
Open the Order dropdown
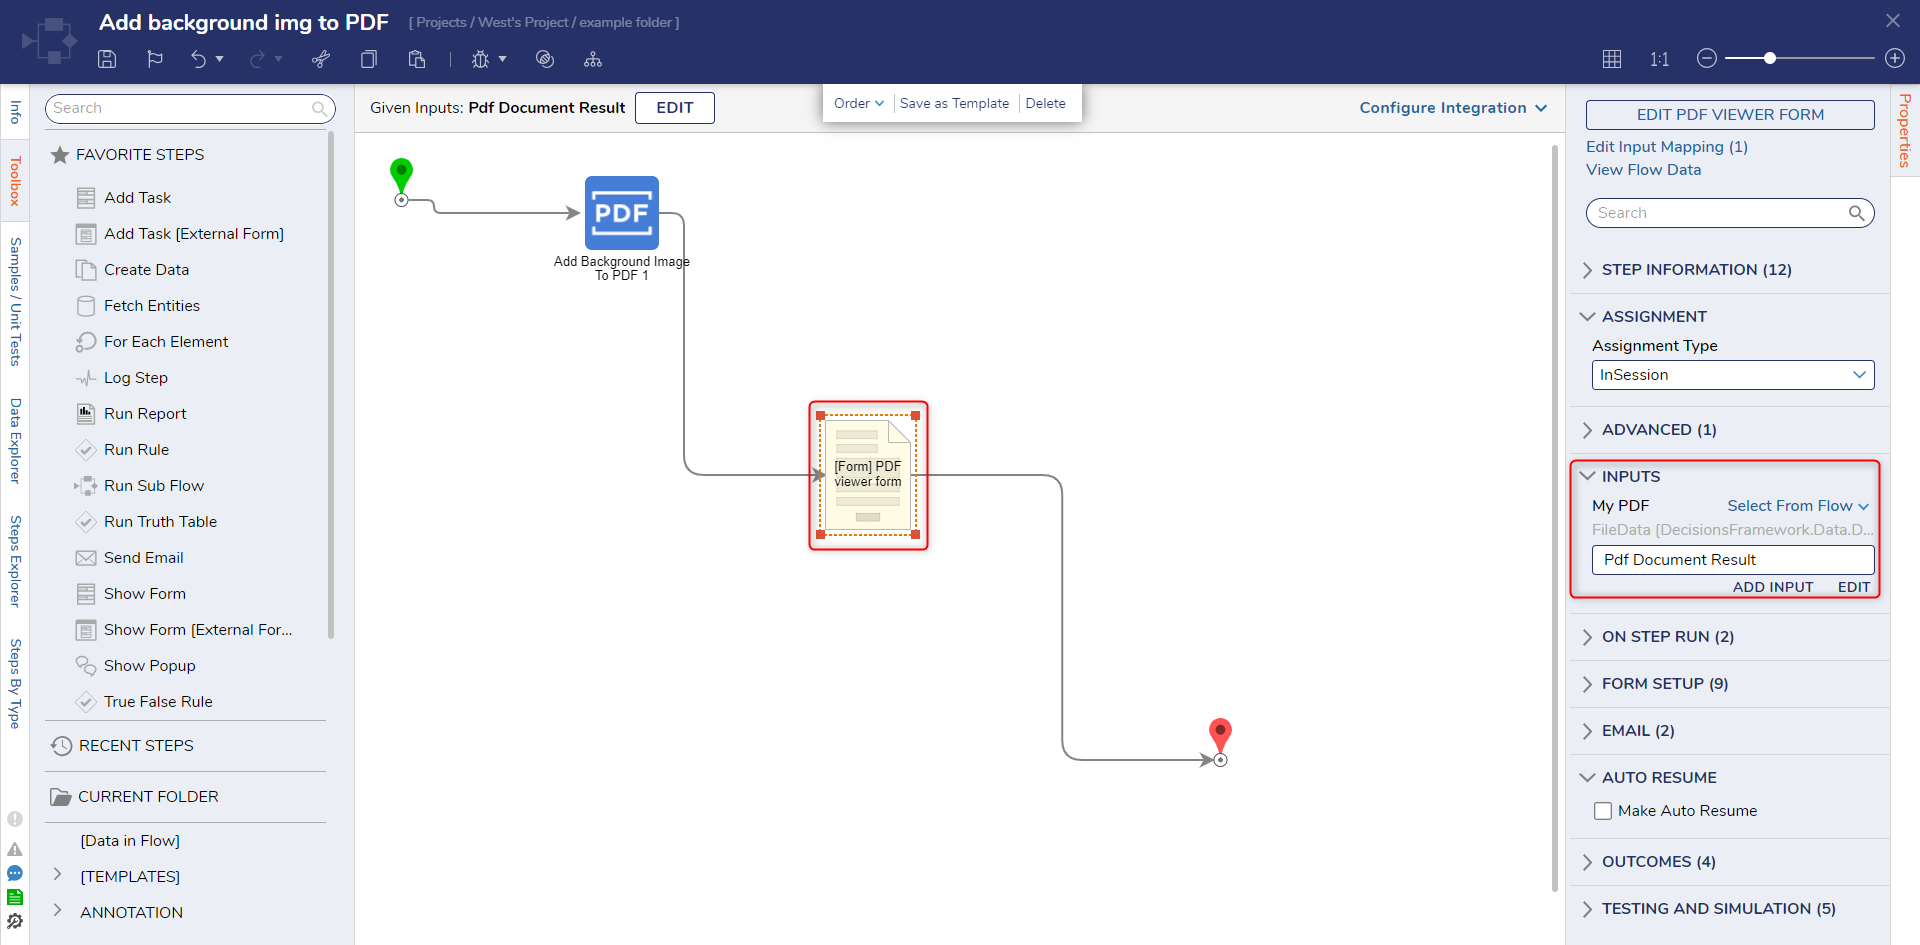859,103
